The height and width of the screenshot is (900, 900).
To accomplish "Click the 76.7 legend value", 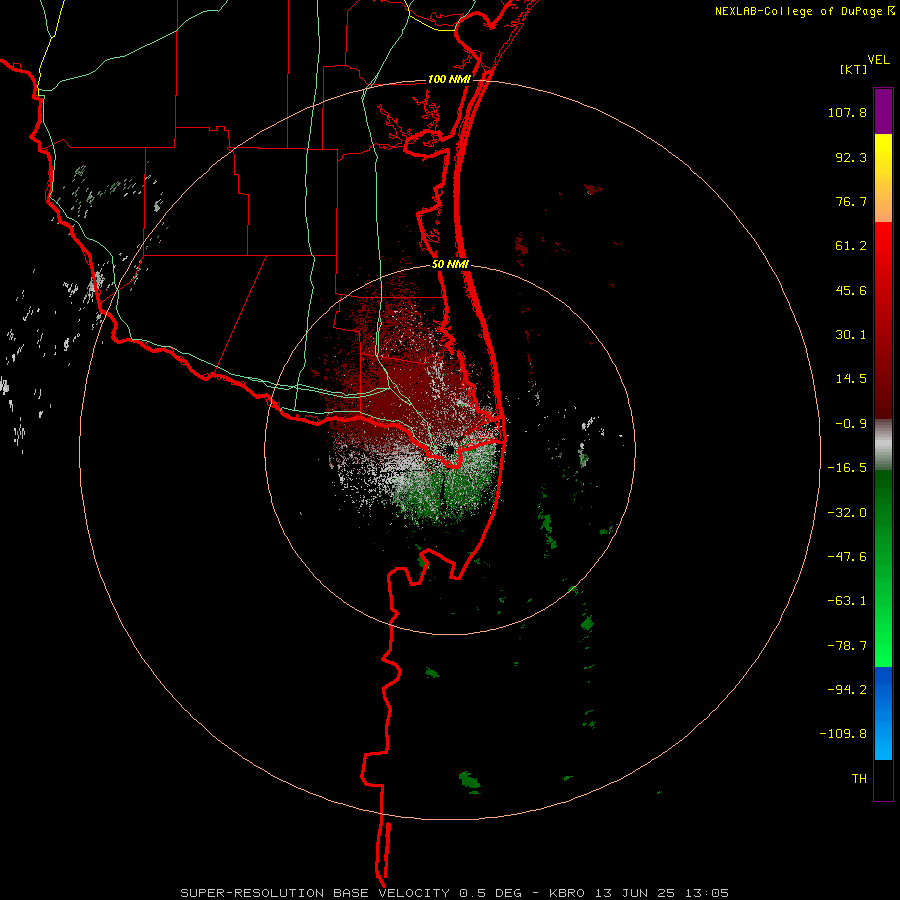I will tap(851, 201).
